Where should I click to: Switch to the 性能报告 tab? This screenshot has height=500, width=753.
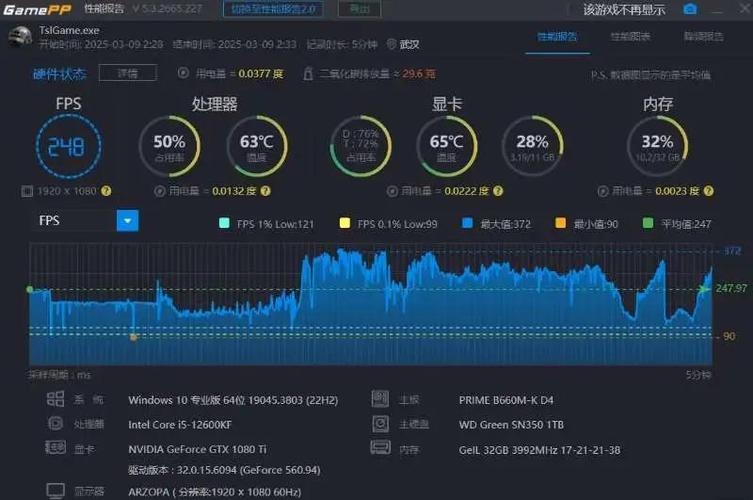(x=557, y=37)
